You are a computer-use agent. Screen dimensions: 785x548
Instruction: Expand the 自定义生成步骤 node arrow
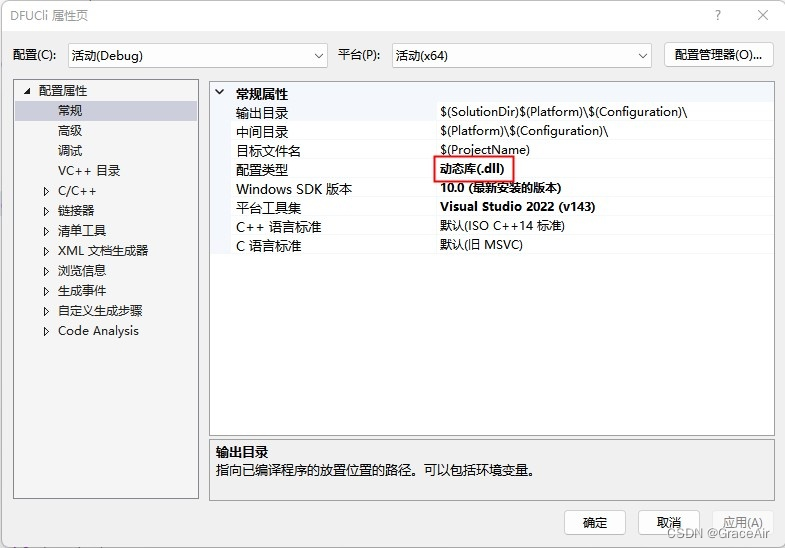click(x=46, y=311)
